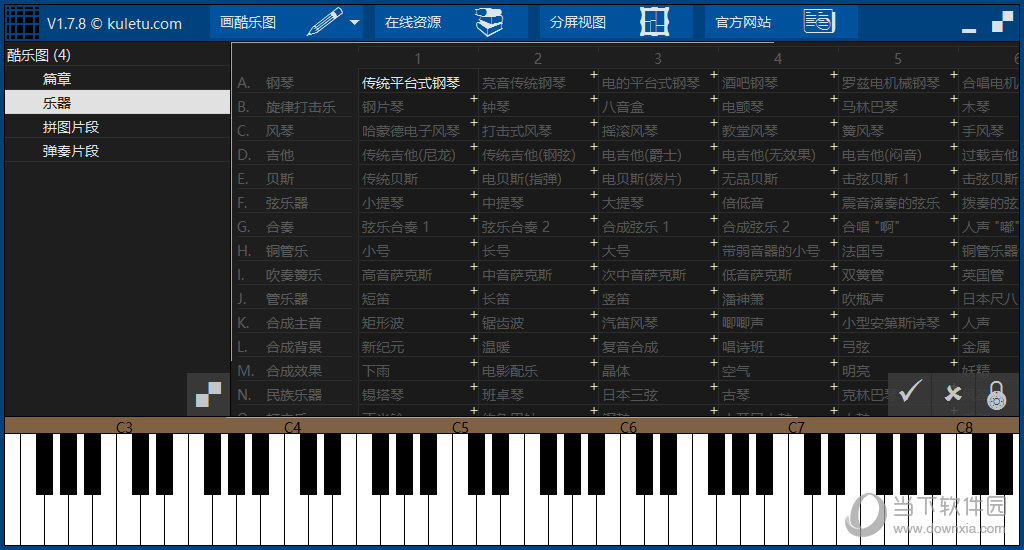1024x550 pixels.
Task: Click column header 3
Action: coord(658,59)
